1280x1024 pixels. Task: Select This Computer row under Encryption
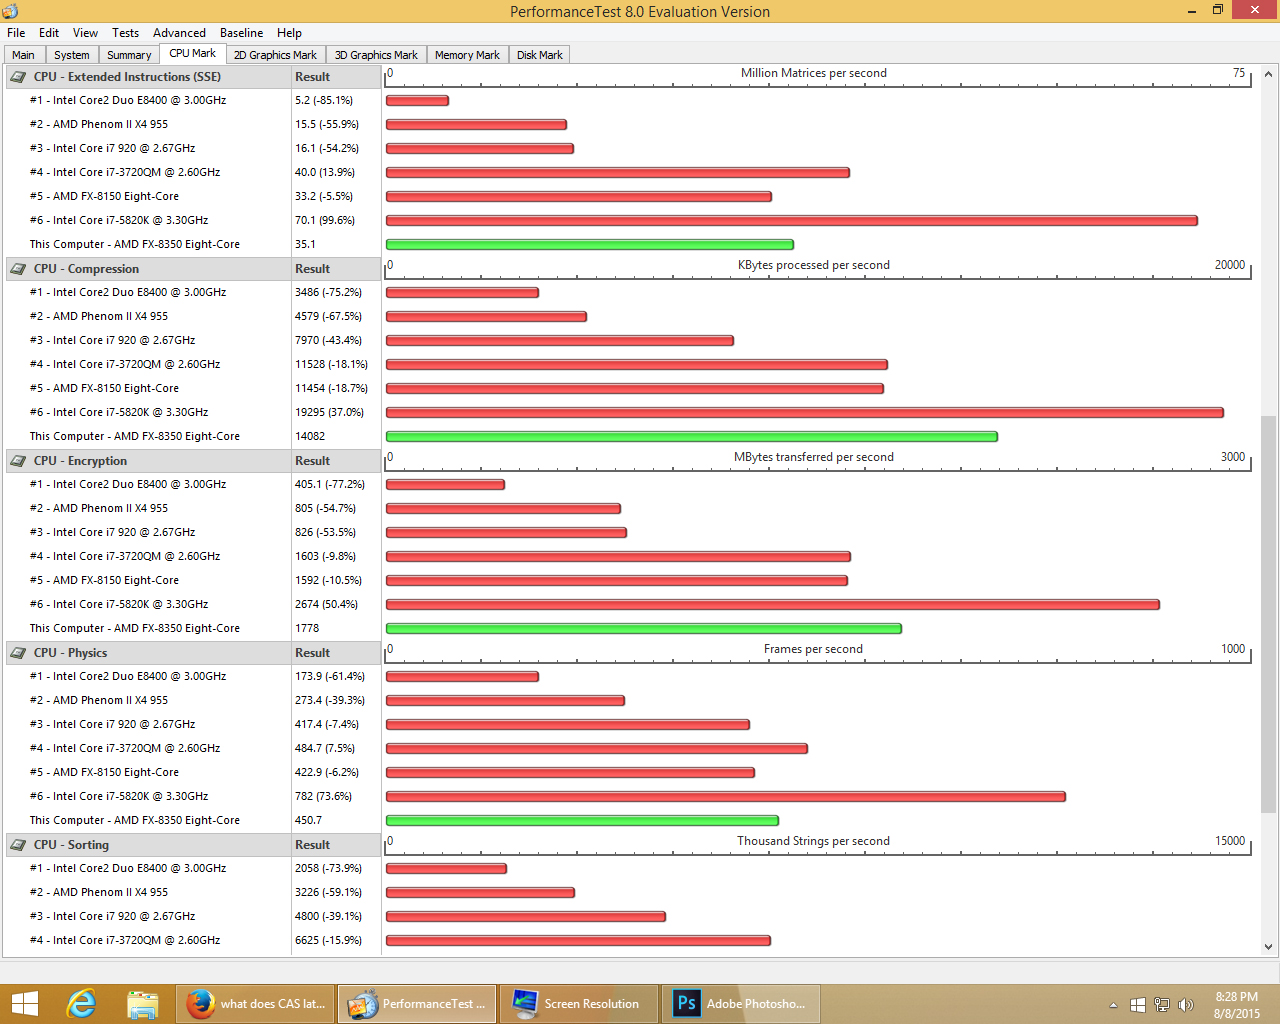point(135,628)
